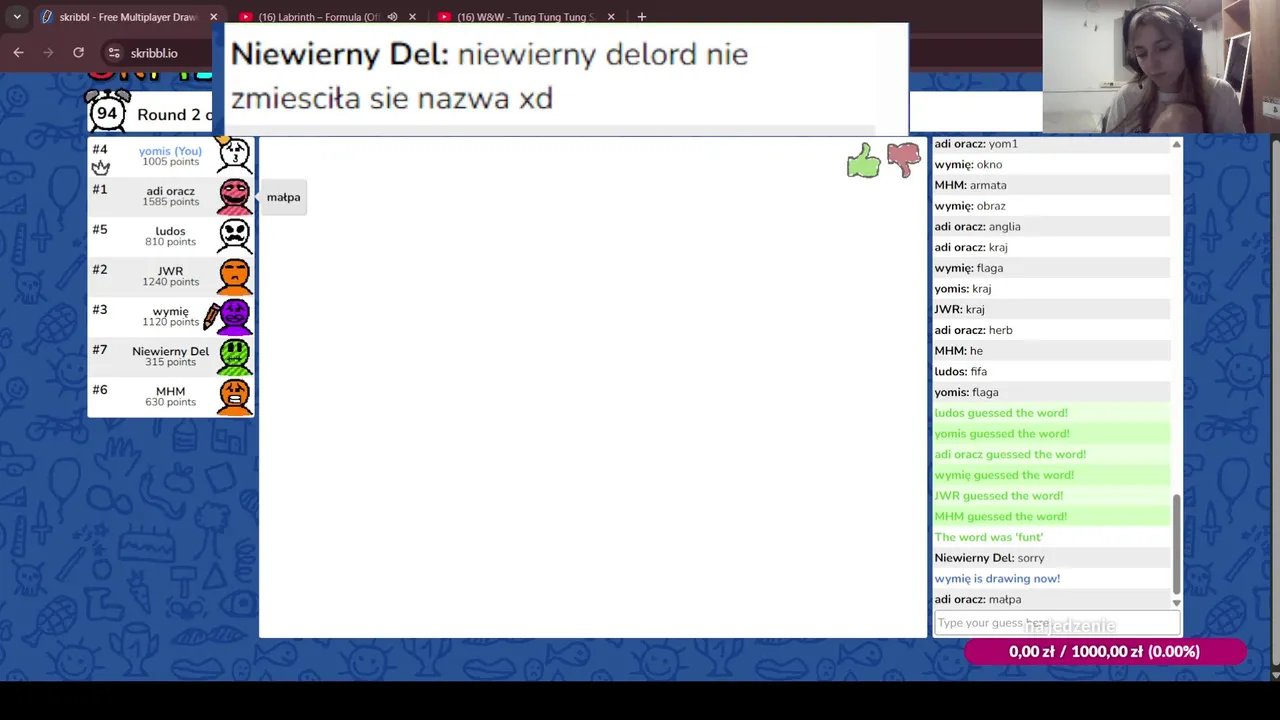Click the webcam overlay video
Viewport: 1280px width, 720px height.
(x=1161, y=66)
